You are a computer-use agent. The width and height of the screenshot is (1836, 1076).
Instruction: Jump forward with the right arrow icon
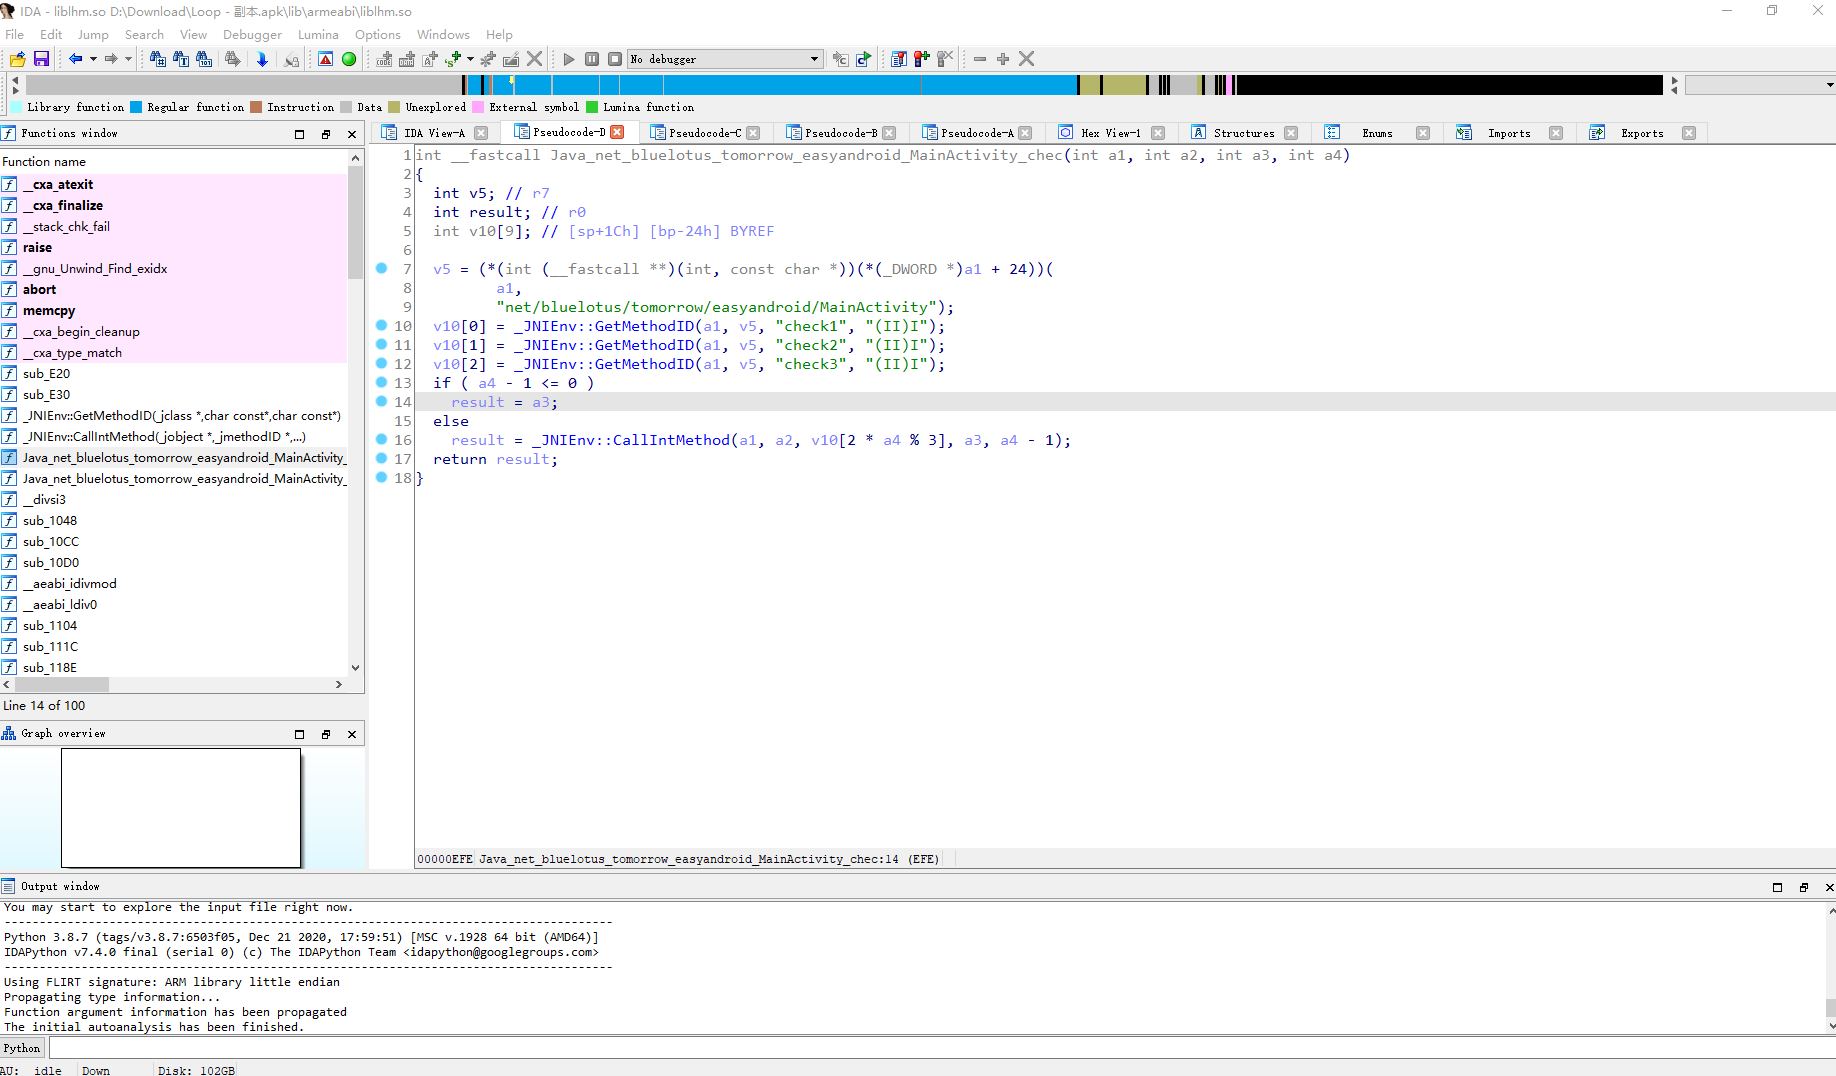[x=111, y=59]
